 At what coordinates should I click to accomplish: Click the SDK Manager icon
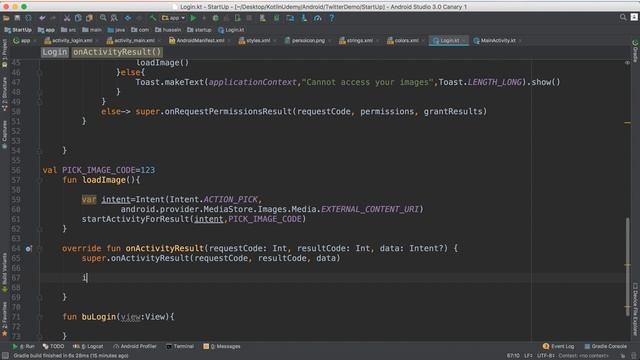(x=276, y=18)
